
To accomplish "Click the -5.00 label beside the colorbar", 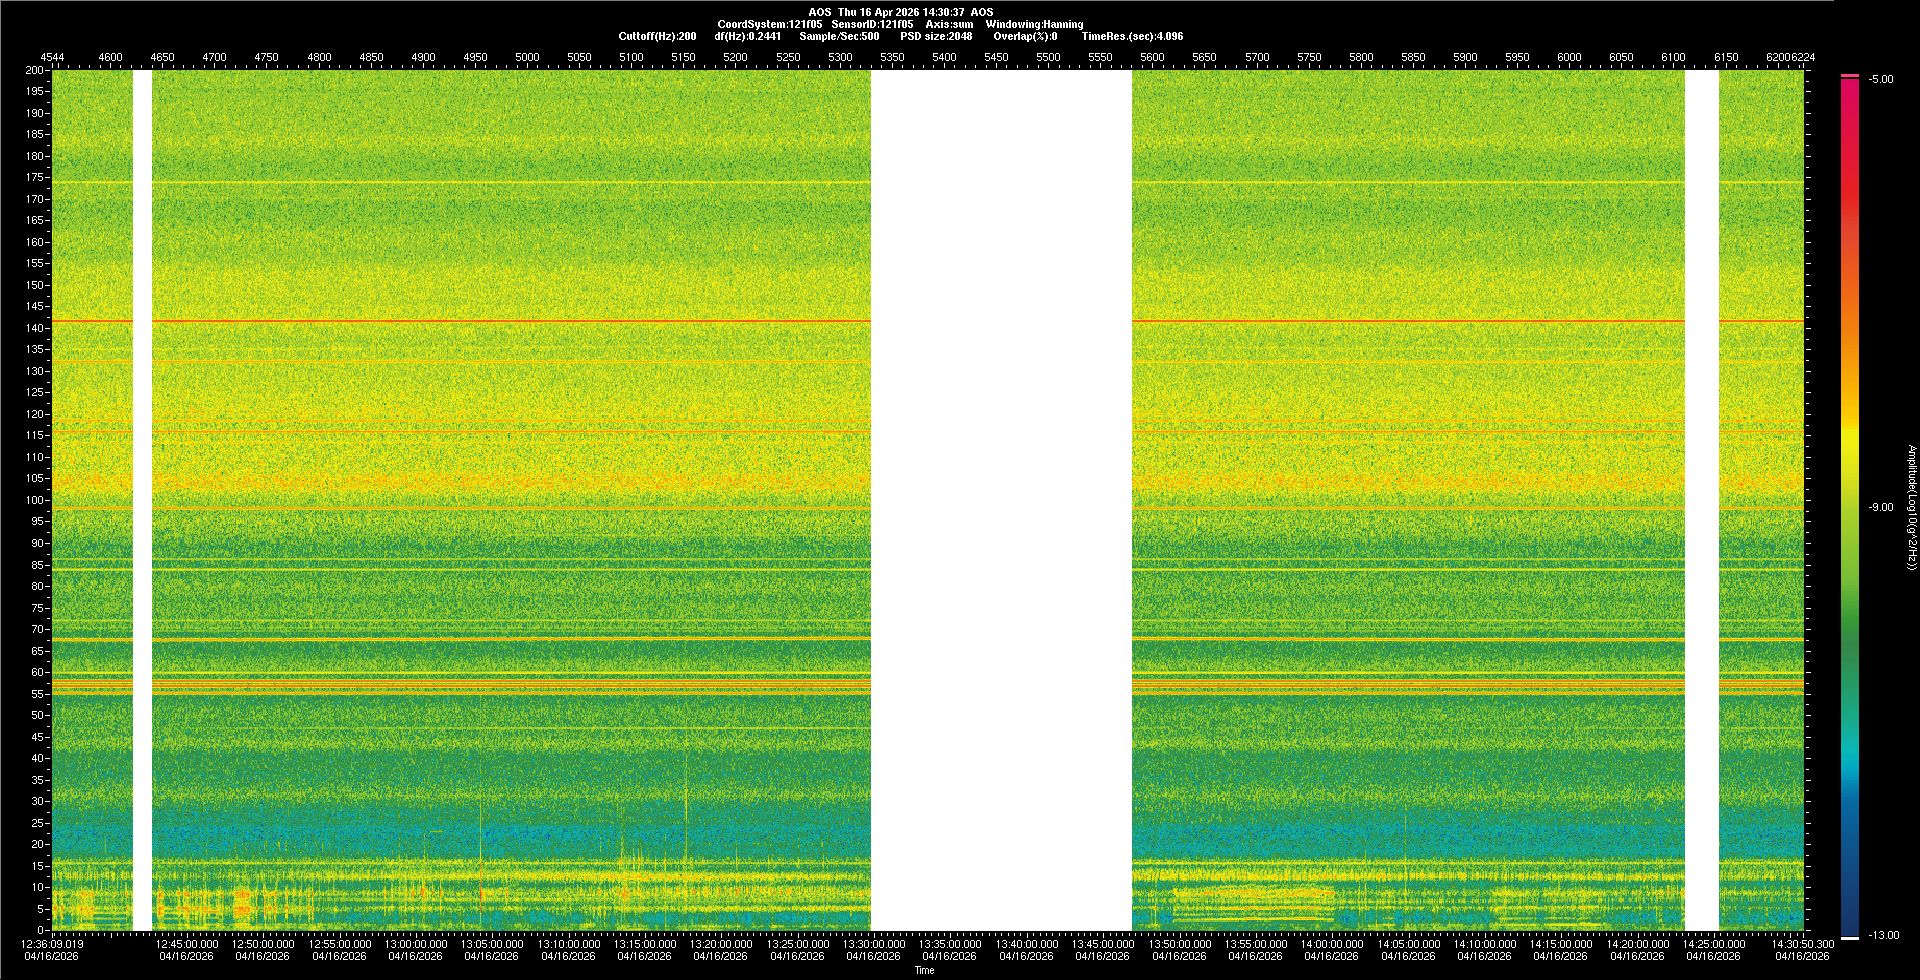I will click(x=1881, y=80).
